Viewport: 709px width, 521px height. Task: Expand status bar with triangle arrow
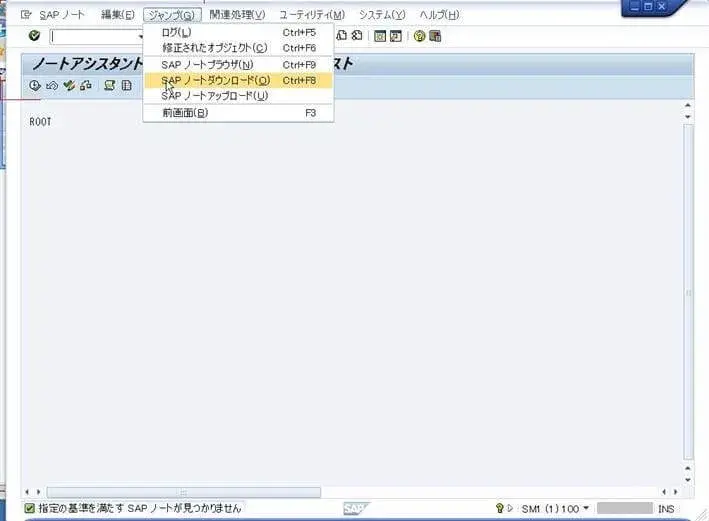(510, 508)
